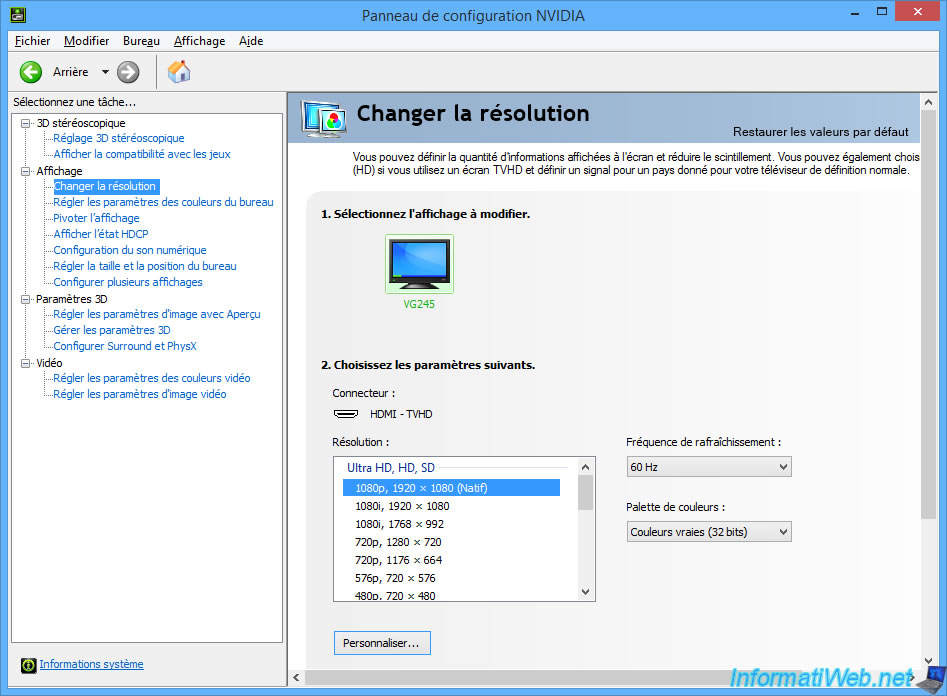Image resolution: width=947 pixels, height=696 pixels.
Task: Open the back history dropdown arrow
Action: (105, 72)
